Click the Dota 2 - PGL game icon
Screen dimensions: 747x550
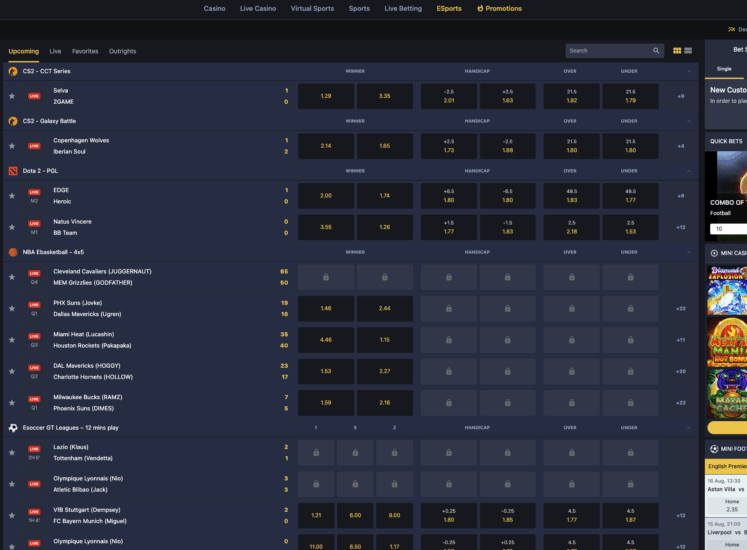(x=13, y=171)
